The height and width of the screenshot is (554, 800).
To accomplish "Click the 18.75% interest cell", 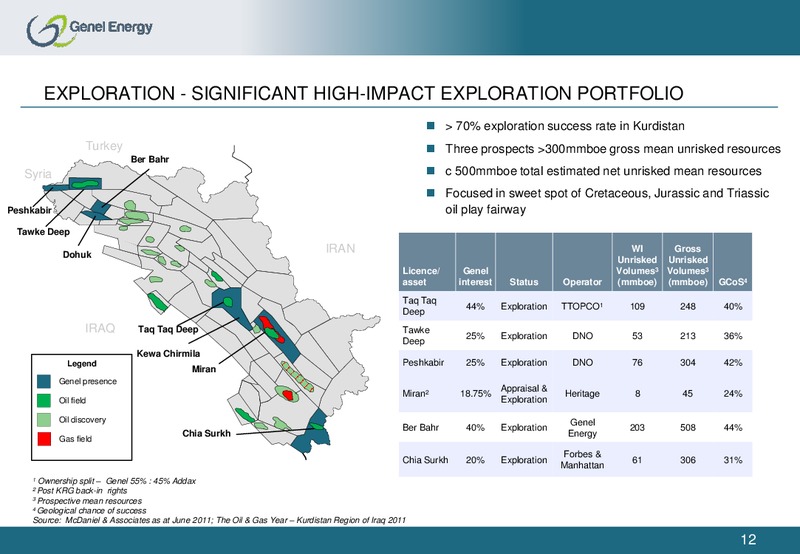I will pos(476,394).
